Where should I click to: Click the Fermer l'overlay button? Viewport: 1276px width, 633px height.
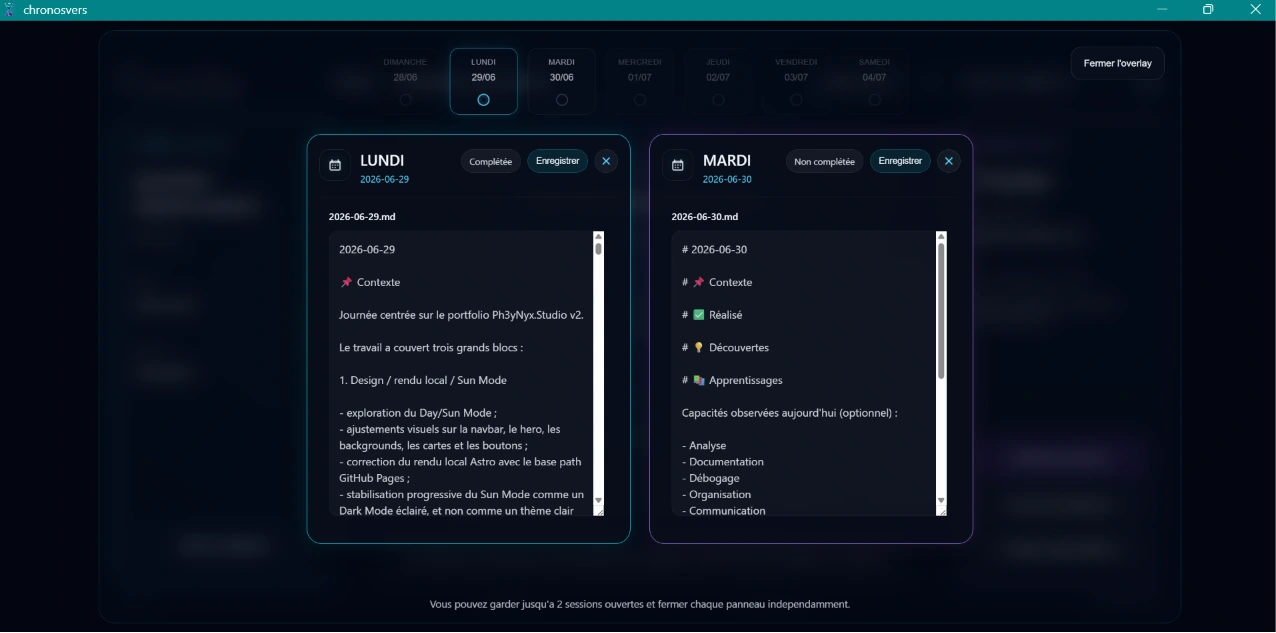(1118, 63)
